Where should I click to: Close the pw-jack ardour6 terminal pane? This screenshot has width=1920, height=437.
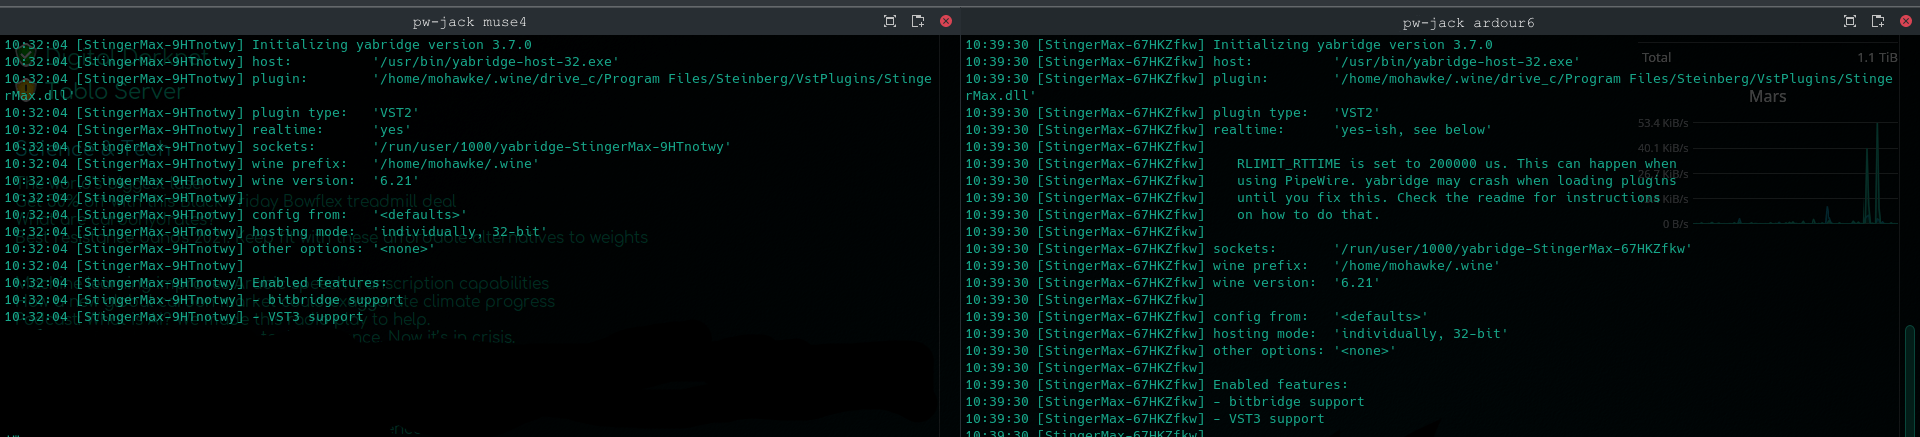[x=1906, y=21]
